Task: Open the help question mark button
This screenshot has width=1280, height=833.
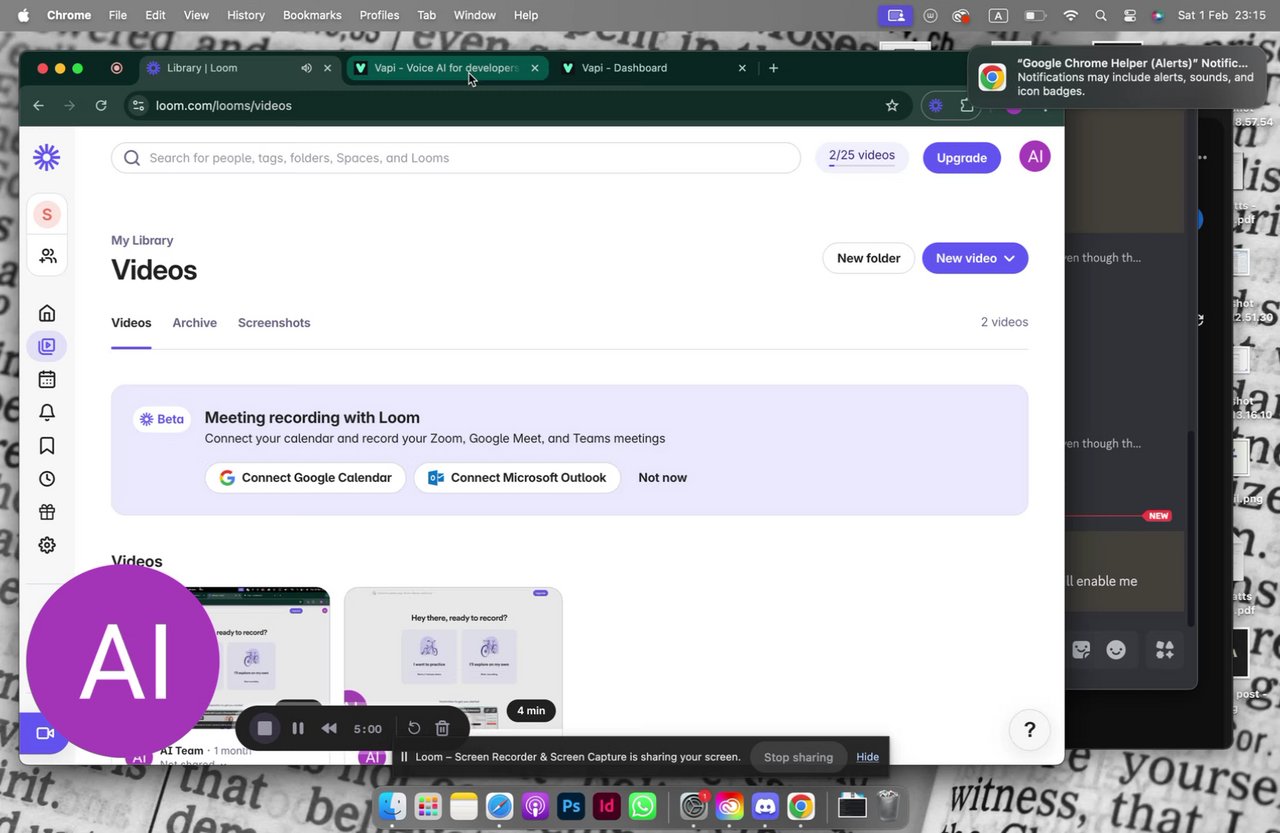Action: pyautogui.click(x=1029, y=730)
